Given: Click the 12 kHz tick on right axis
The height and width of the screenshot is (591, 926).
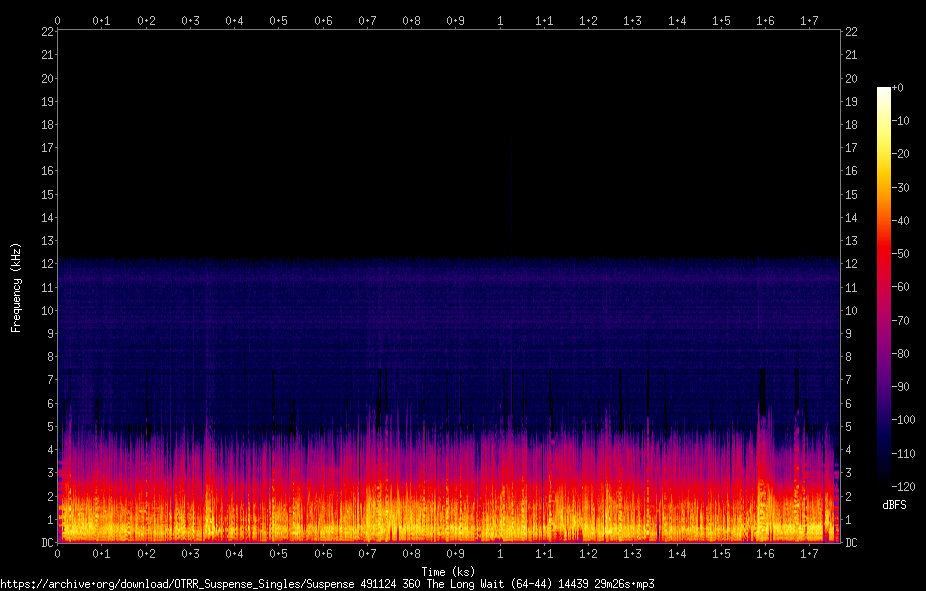Looking at the screenshot, I should point(851,264).
